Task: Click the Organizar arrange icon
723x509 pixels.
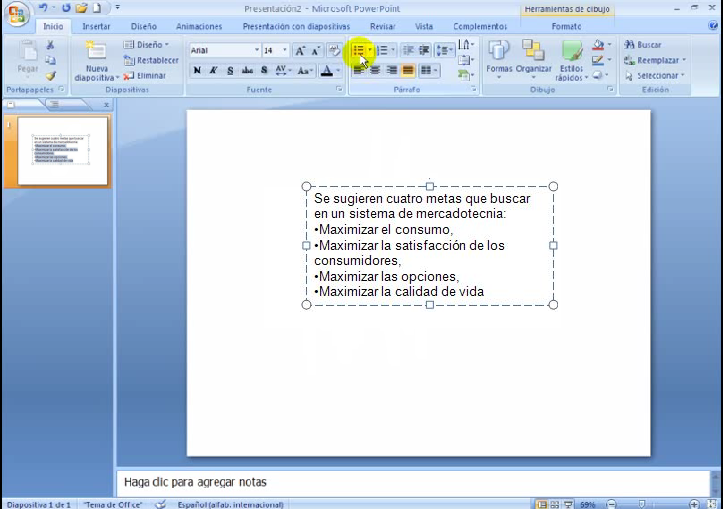Action: coord(533,60)
